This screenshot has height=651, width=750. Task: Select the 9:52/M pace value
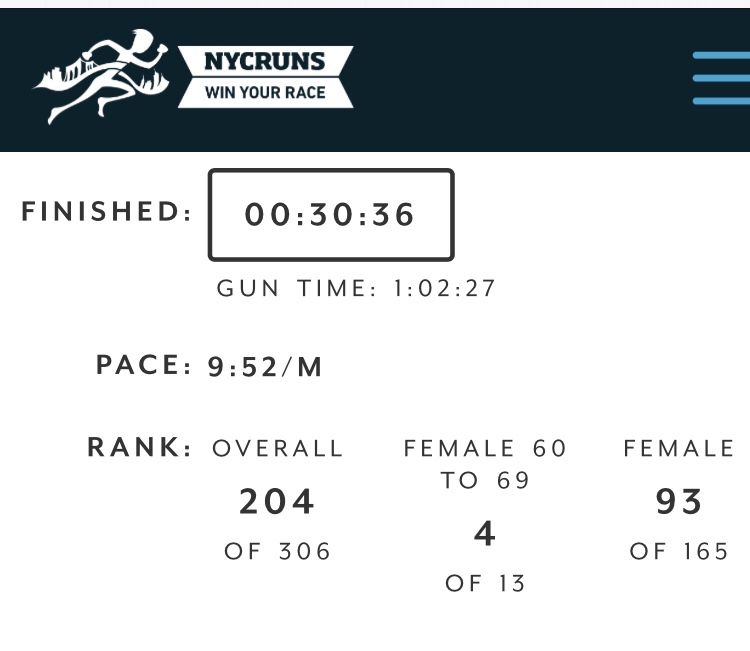[x=266, y=367]
